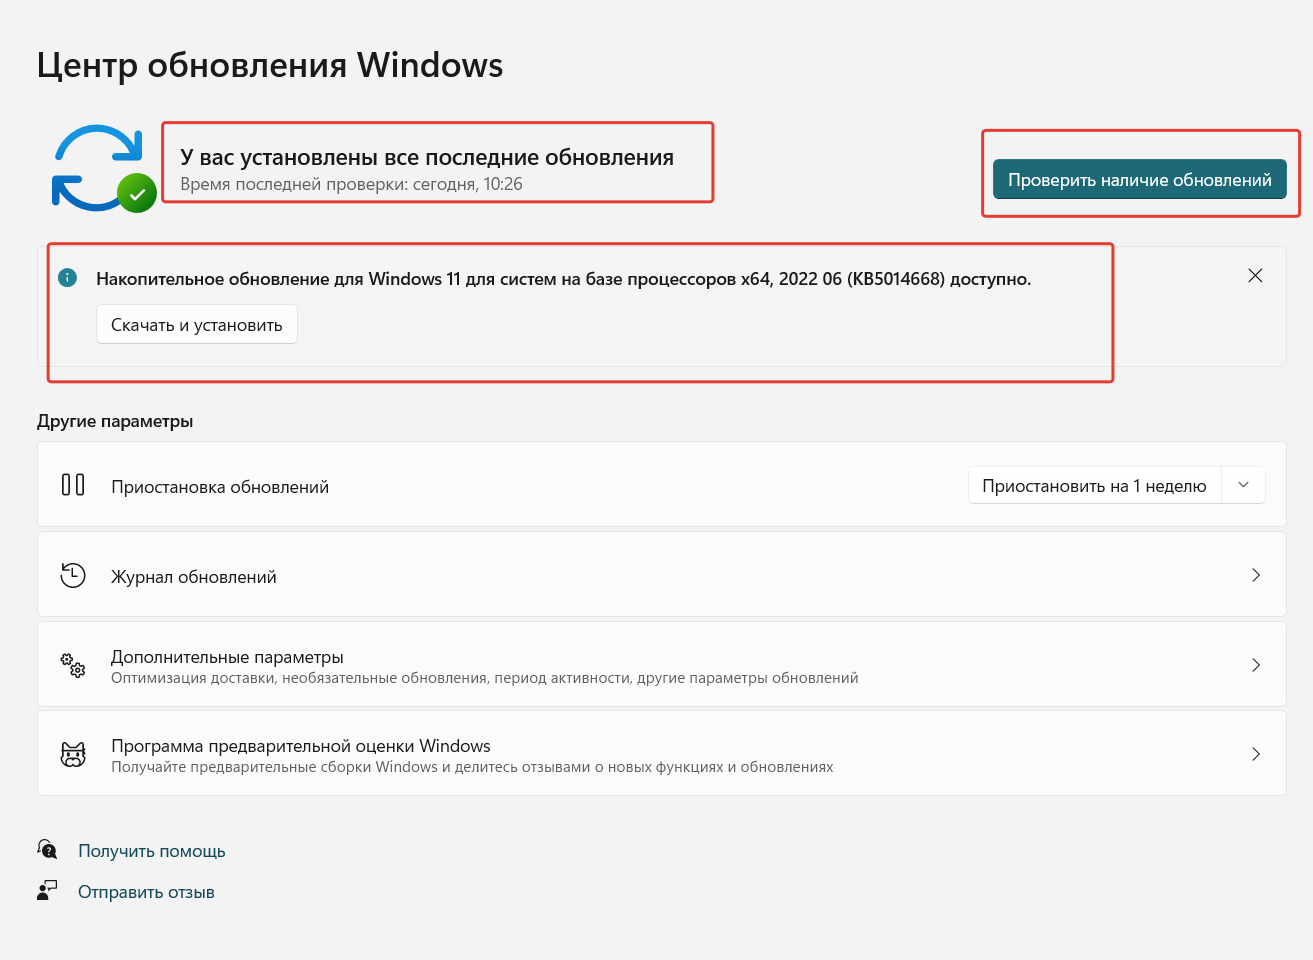Click Скачать и установить button

(197, 324)
